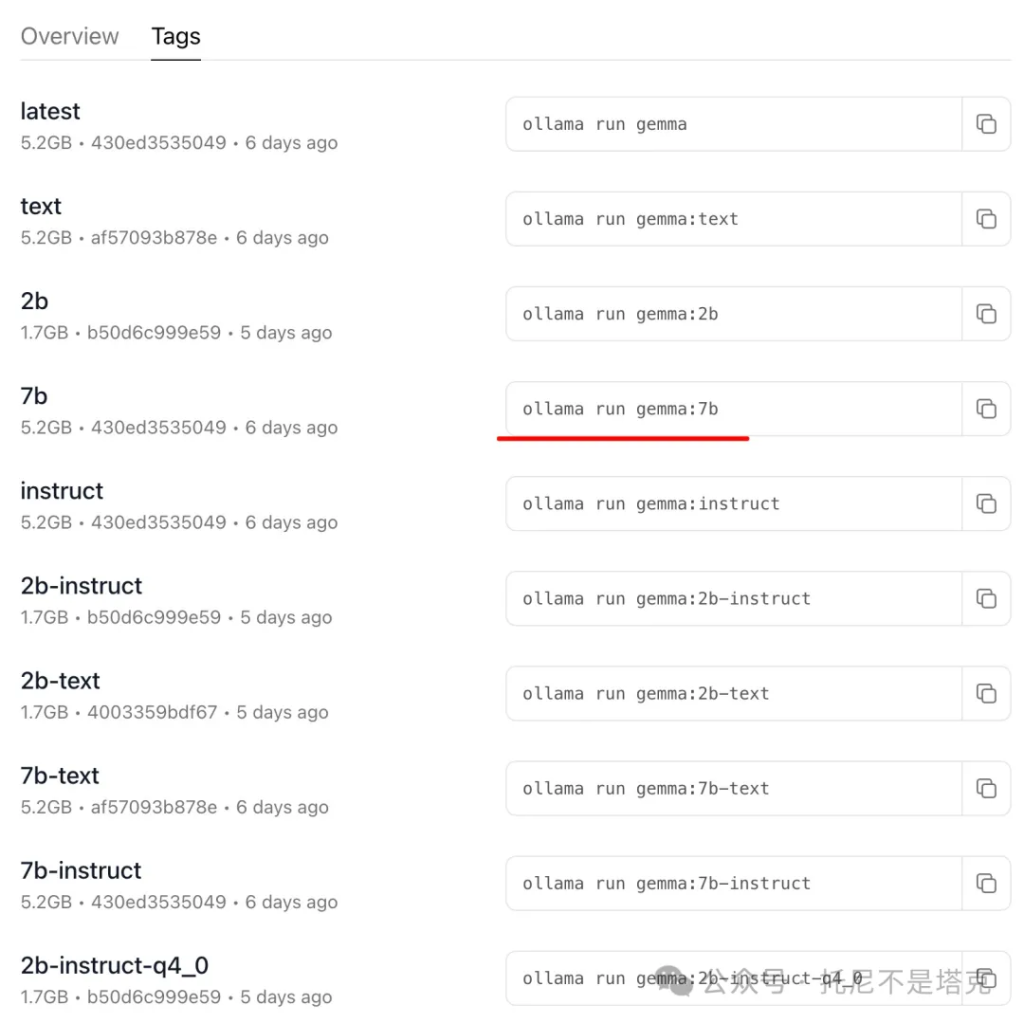
Task: Copy the gemma:2b-instruct run command
Action: (x=986, y=598)
